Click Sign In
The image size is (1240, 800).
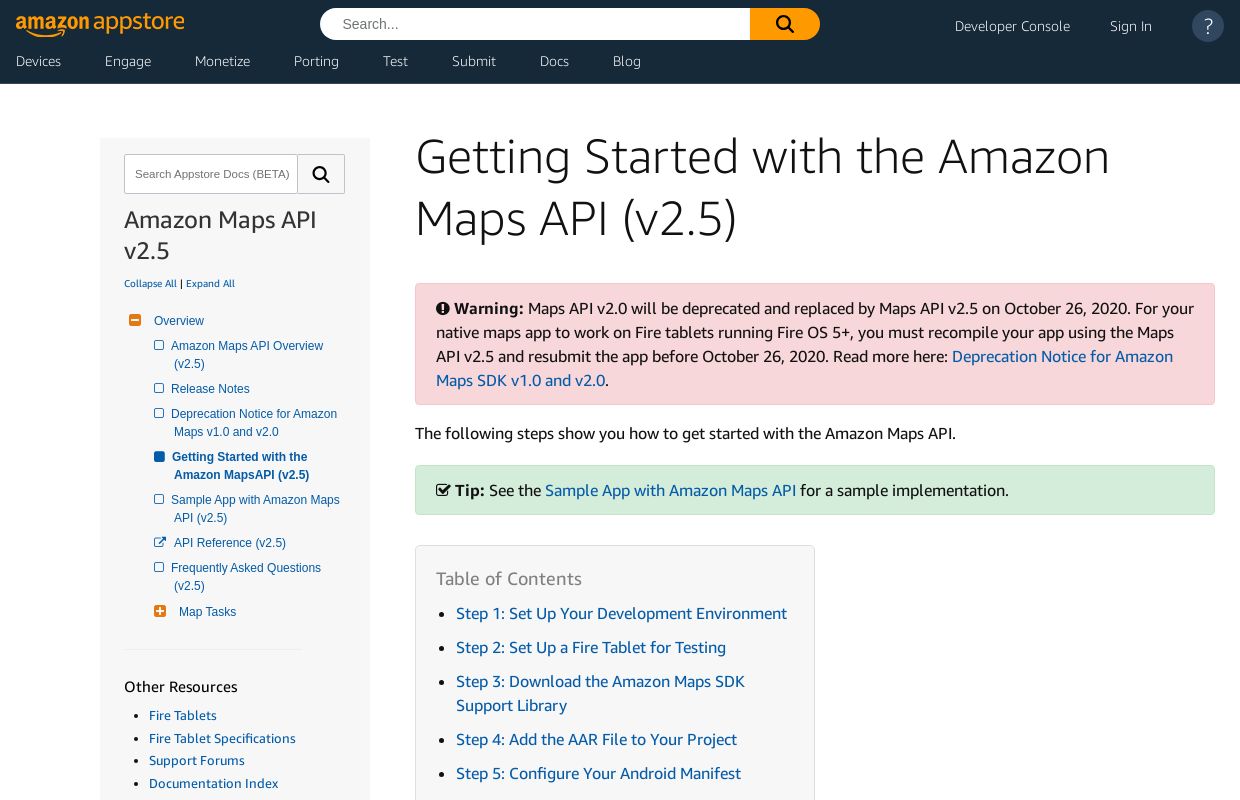tap(1131, 26)
